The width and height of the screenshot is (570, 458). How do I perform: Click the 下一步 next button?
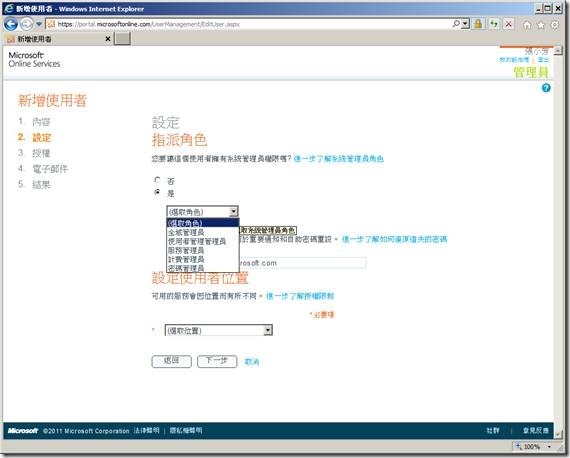[x=217, y=361]
